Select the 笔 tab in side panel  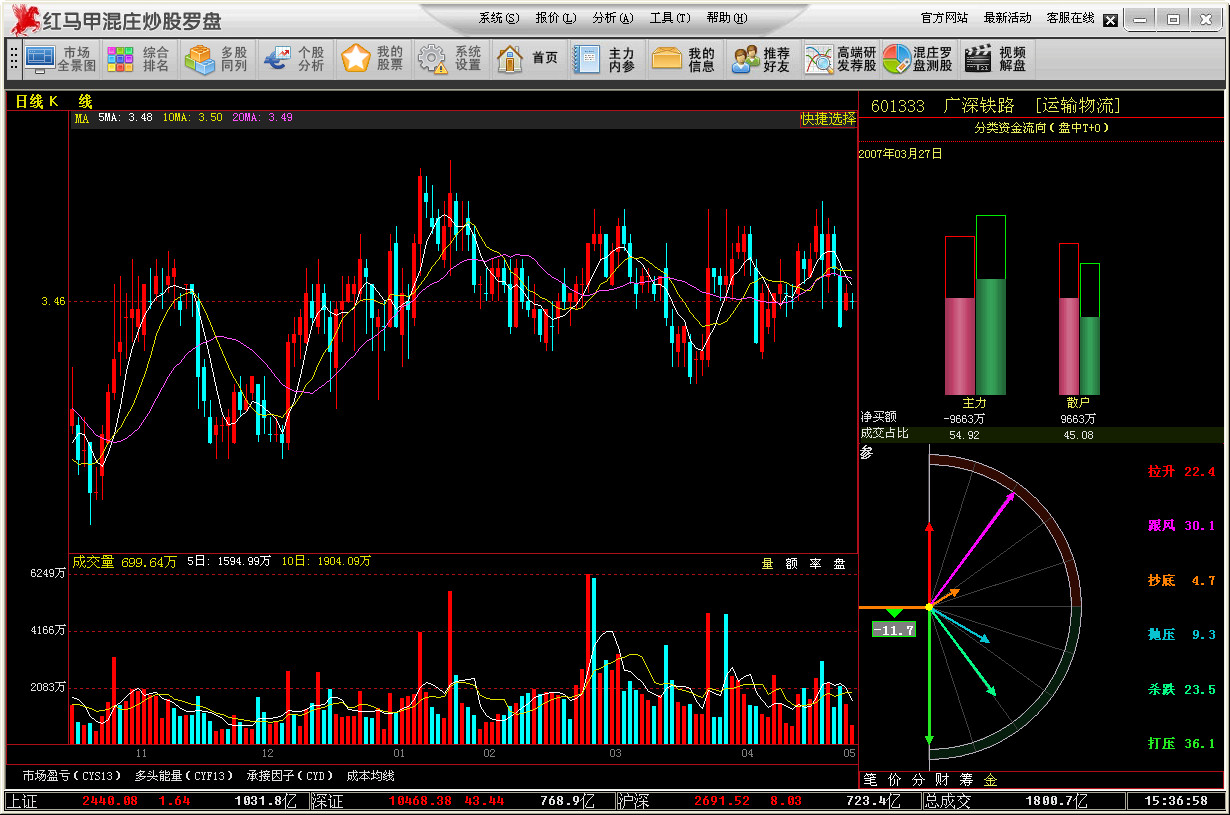pyautogui.click(x=870, y=779)
